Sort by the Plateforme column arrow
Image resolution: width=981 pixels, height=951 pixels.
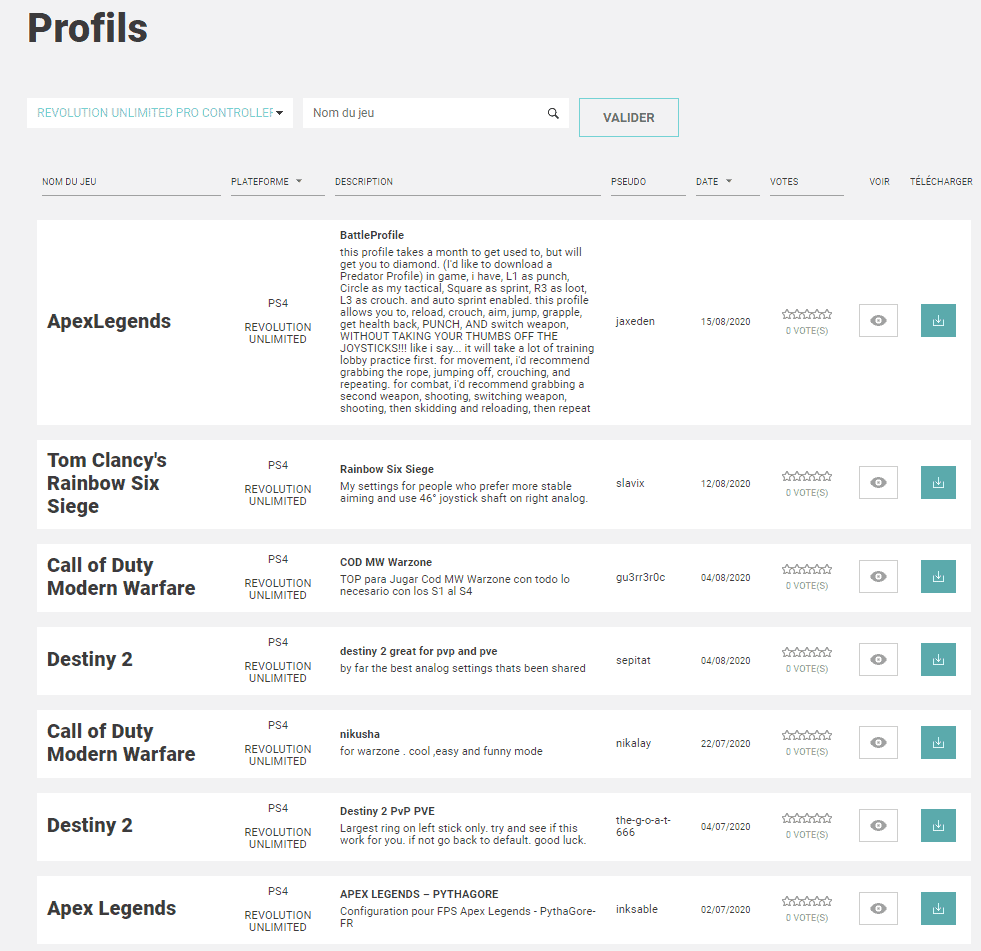coord(299,182)
